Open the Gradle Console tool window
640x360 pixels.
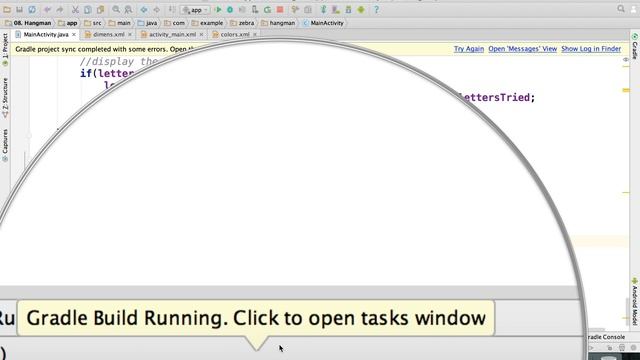click(606, 337)
